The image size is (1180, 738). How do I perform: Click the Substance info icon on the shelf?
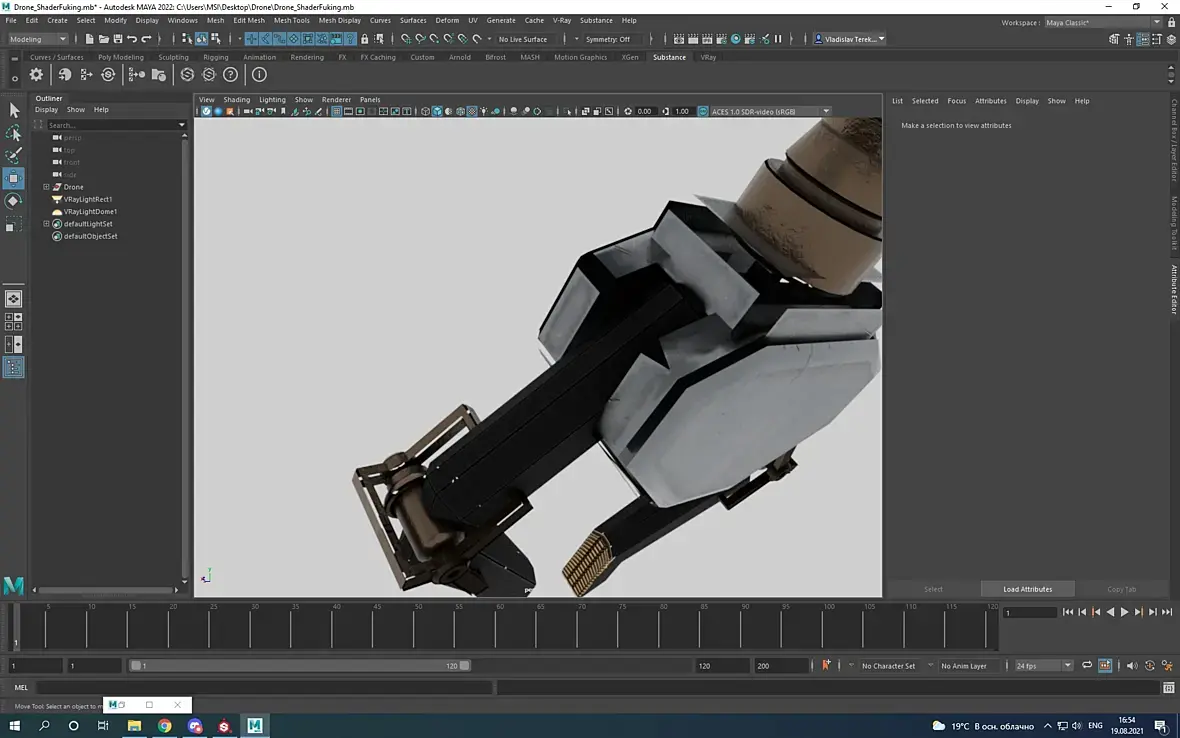pos(259,75)
